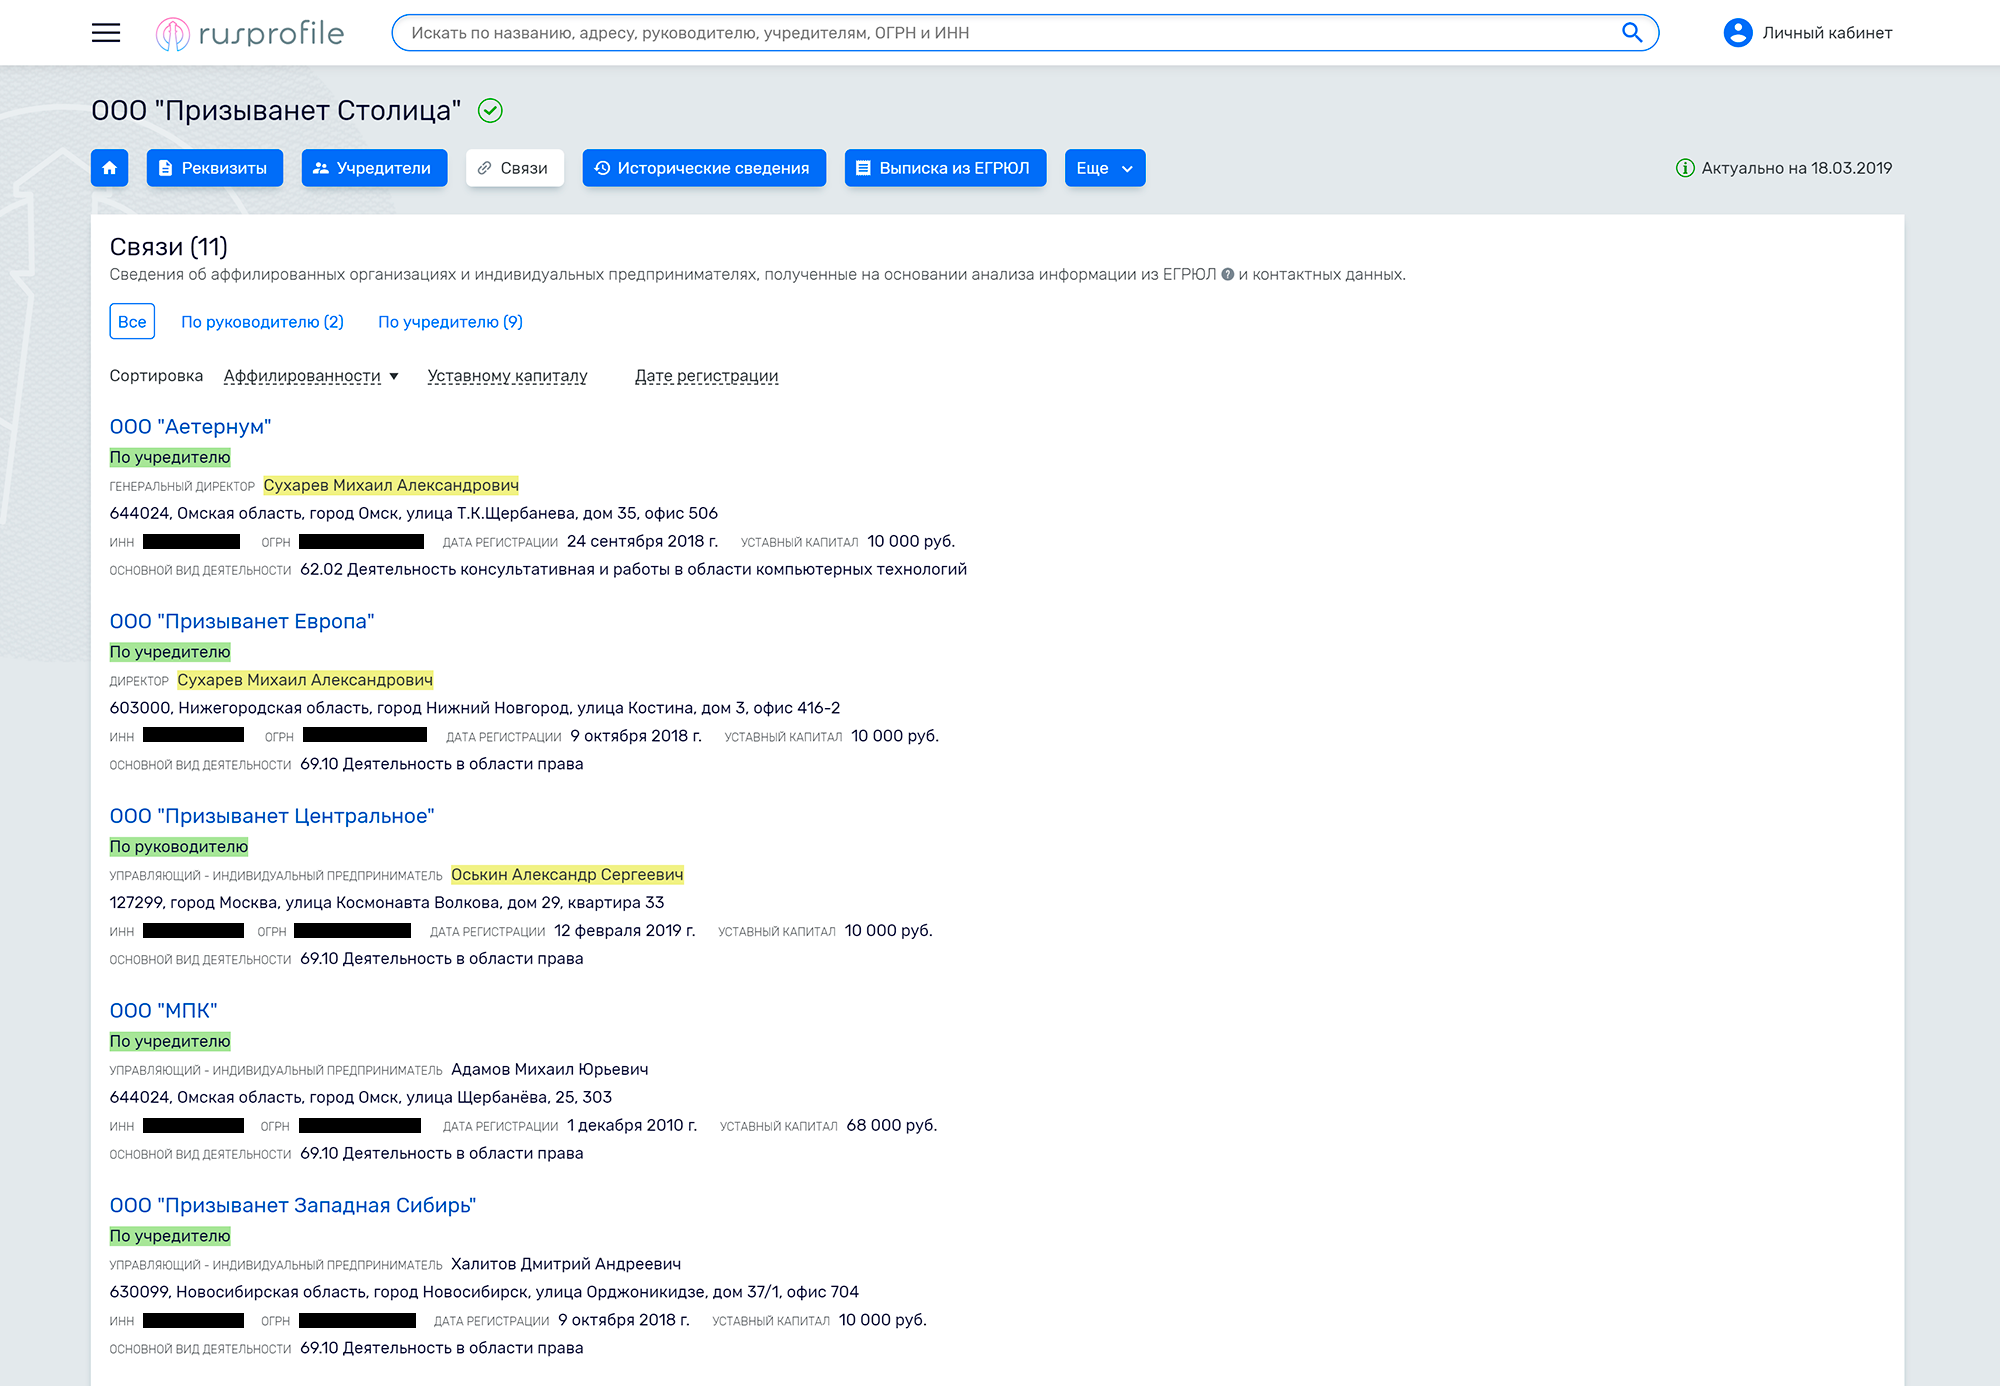Click activity 62.02 Деятельность консультативная
This screenshot has height=1386, width=2000.
click(633, 569)
